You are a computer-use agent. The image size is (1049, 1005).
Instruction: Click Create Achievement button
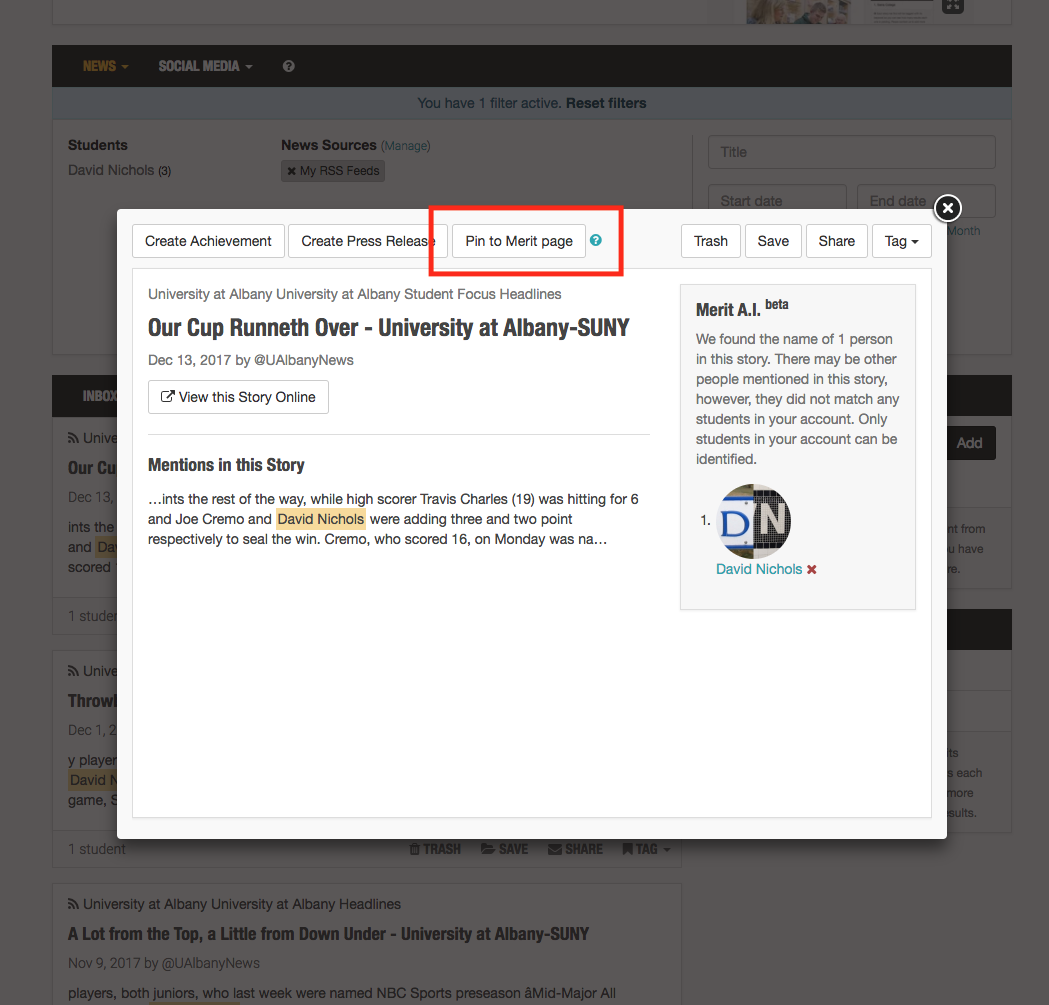click(x=208, y=241)
